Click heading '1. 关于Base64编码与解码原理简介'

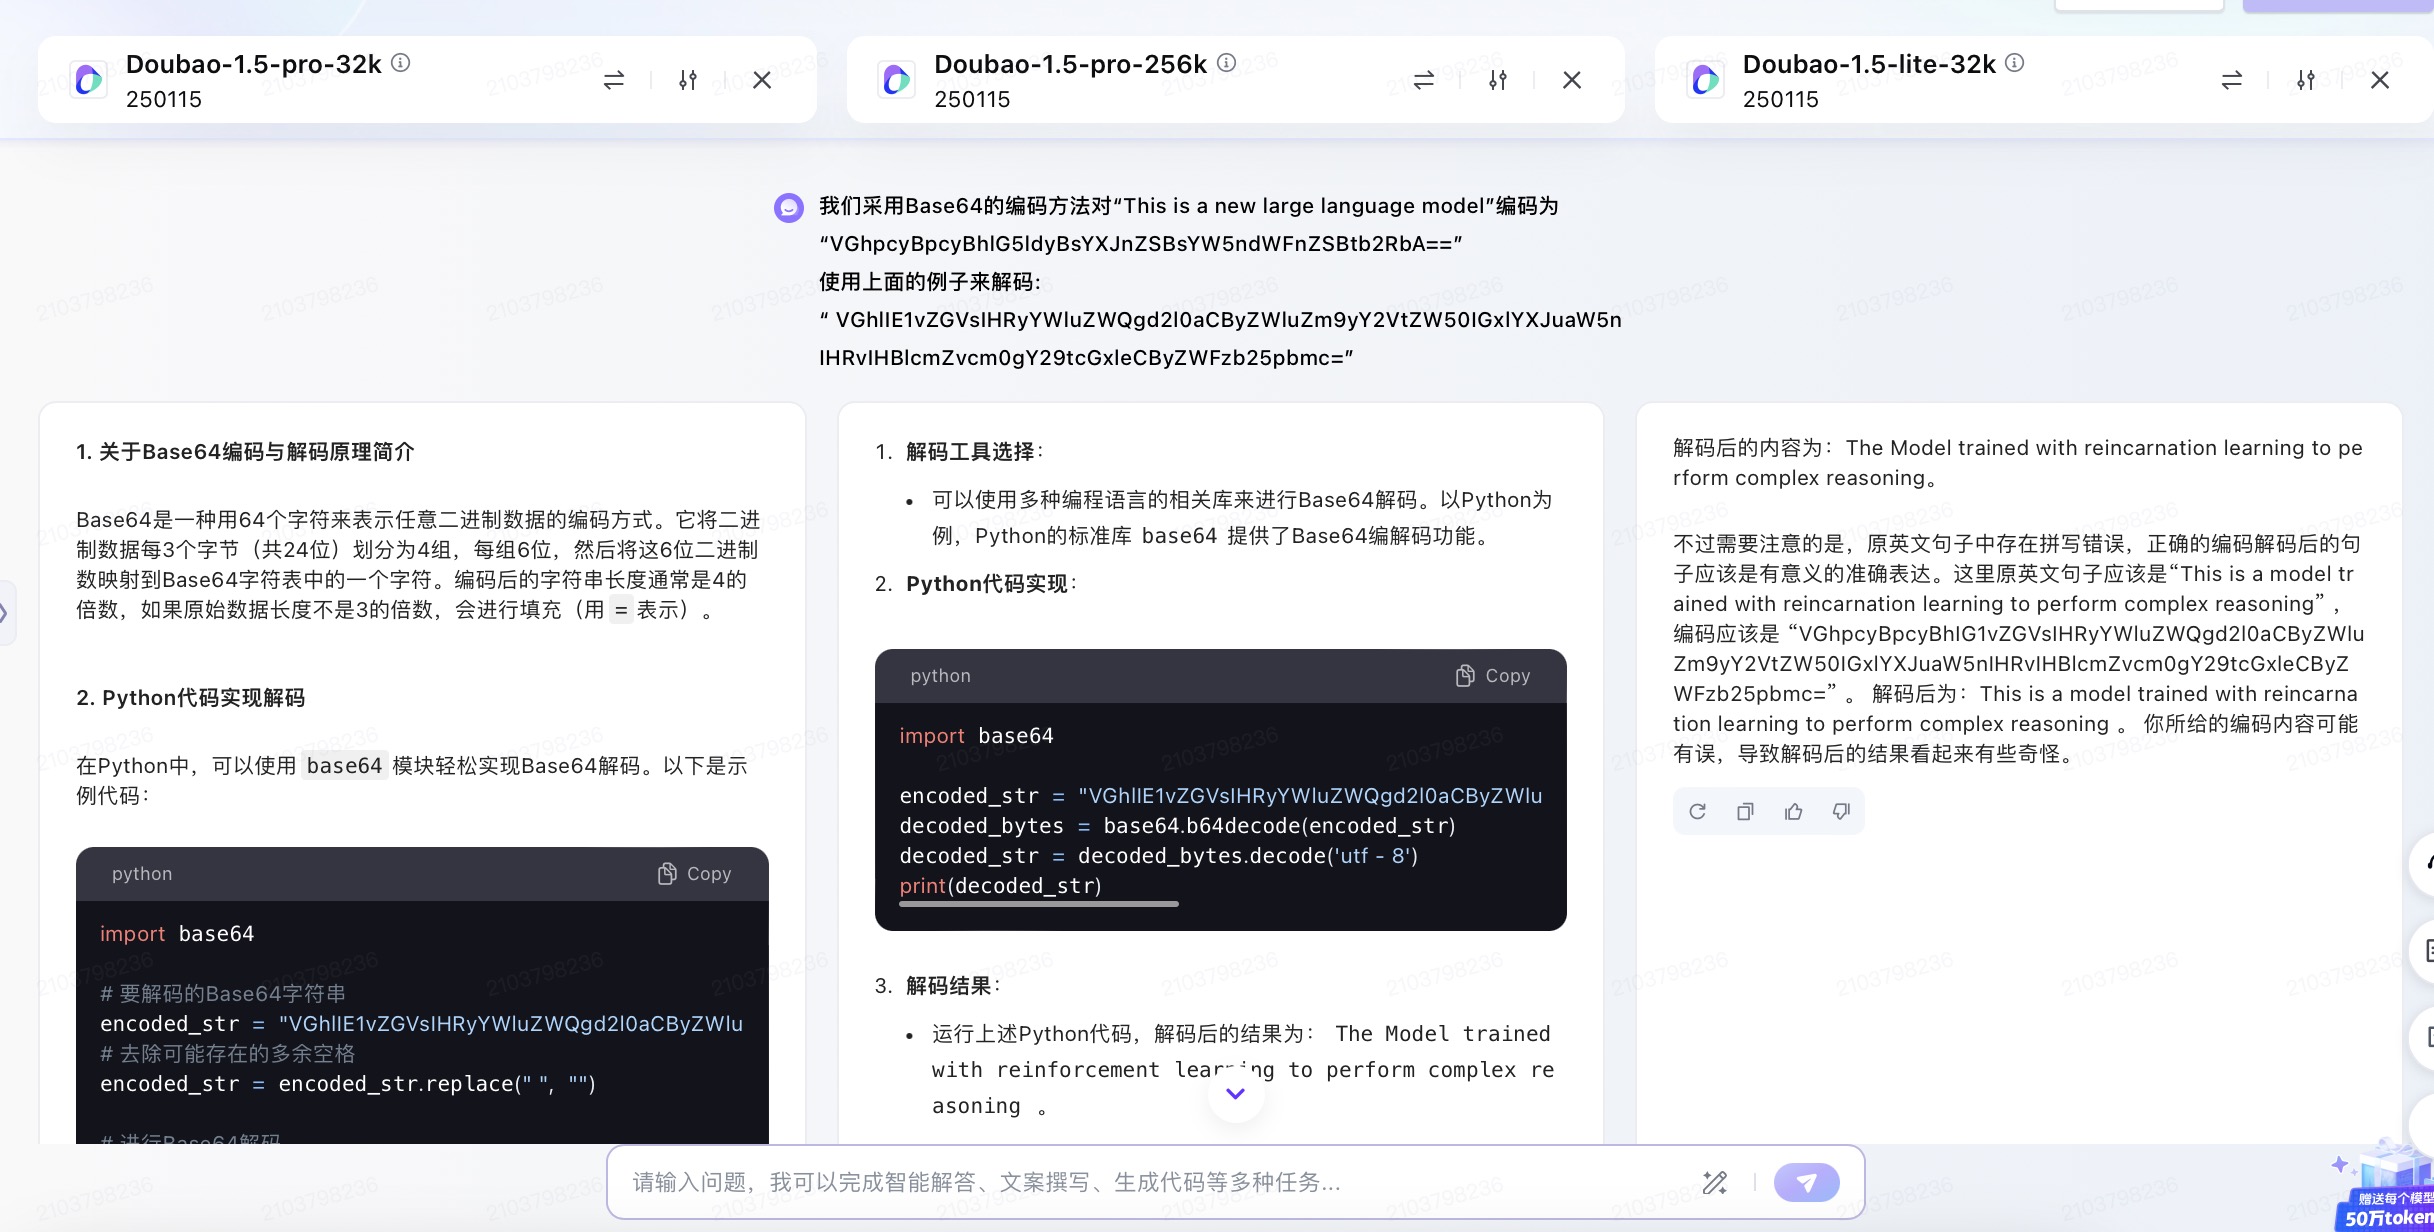tap(245, 452)
